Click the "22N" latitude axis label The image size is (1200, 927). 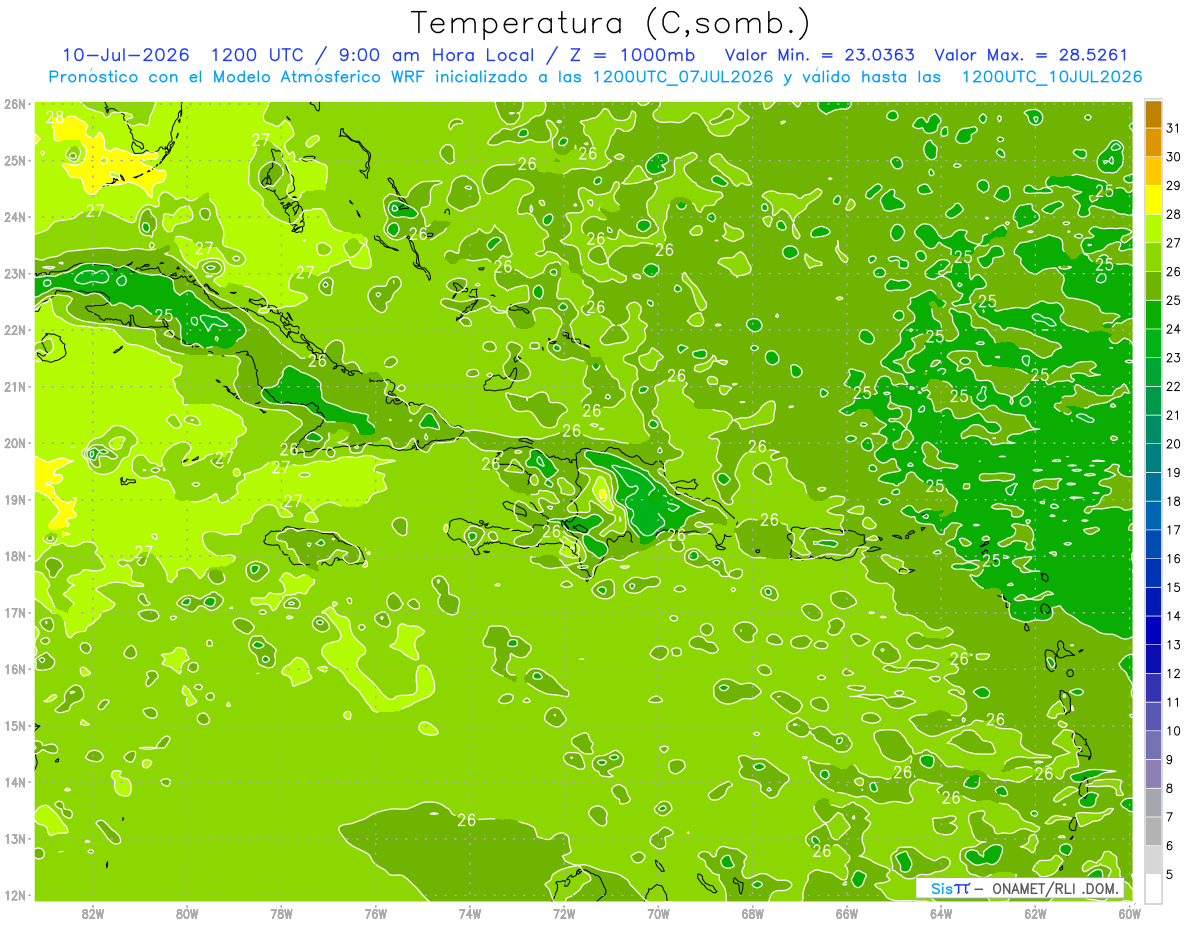coord(14,330)
